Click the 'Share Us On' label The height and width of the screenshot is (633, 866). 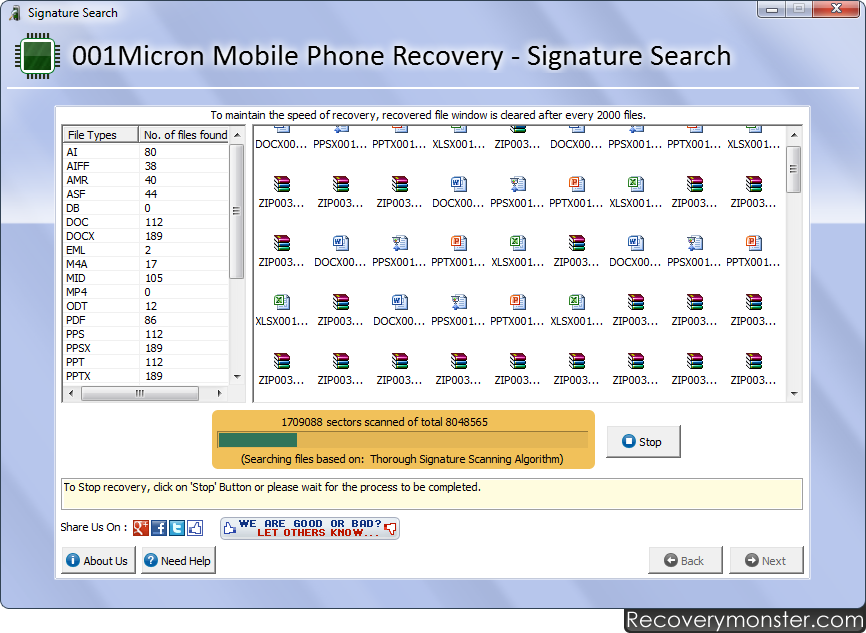point(94,527)
